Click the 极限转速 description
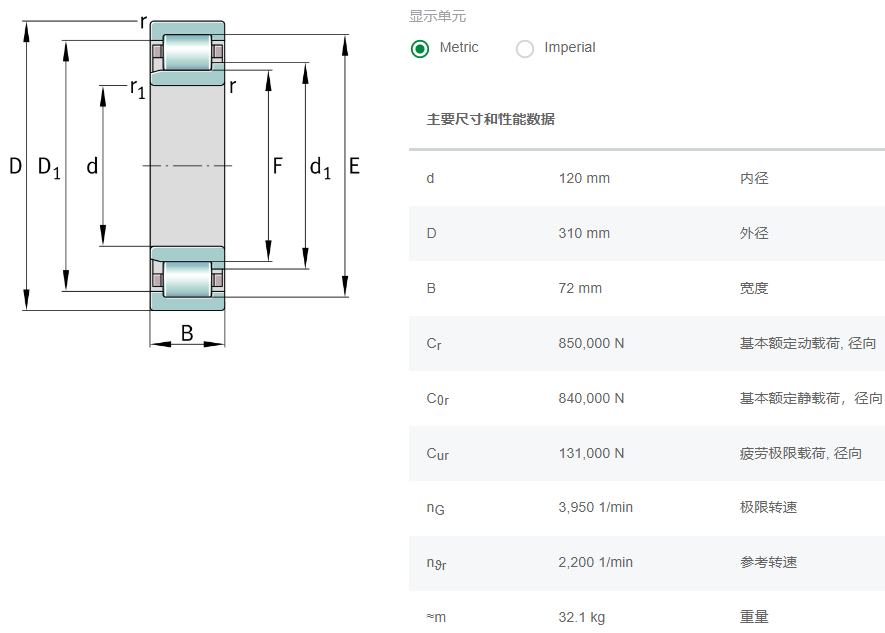This screenshot has height=633, width=885. (768, 507)
